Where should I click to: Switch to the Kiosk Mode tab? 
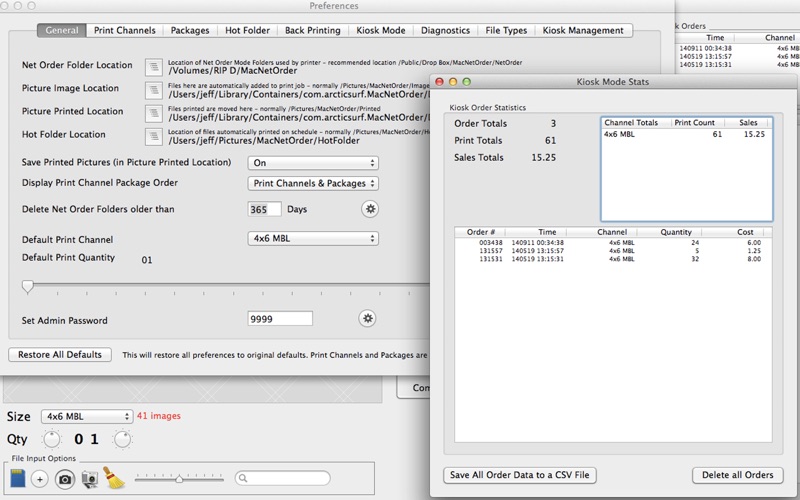point(381,30)
